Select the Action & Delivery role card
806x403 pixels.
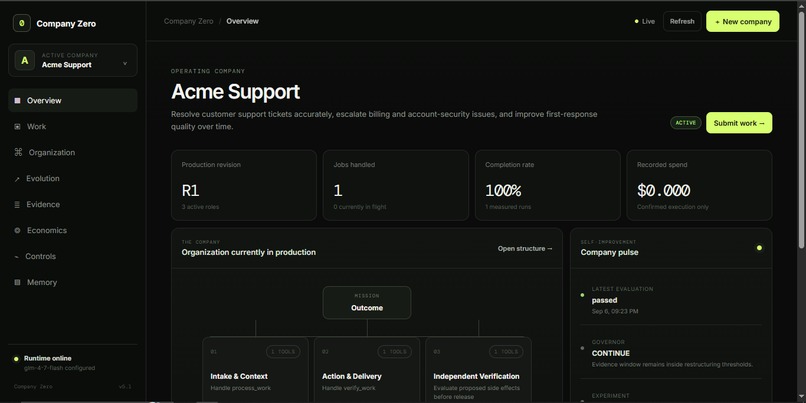click(367, 370)
